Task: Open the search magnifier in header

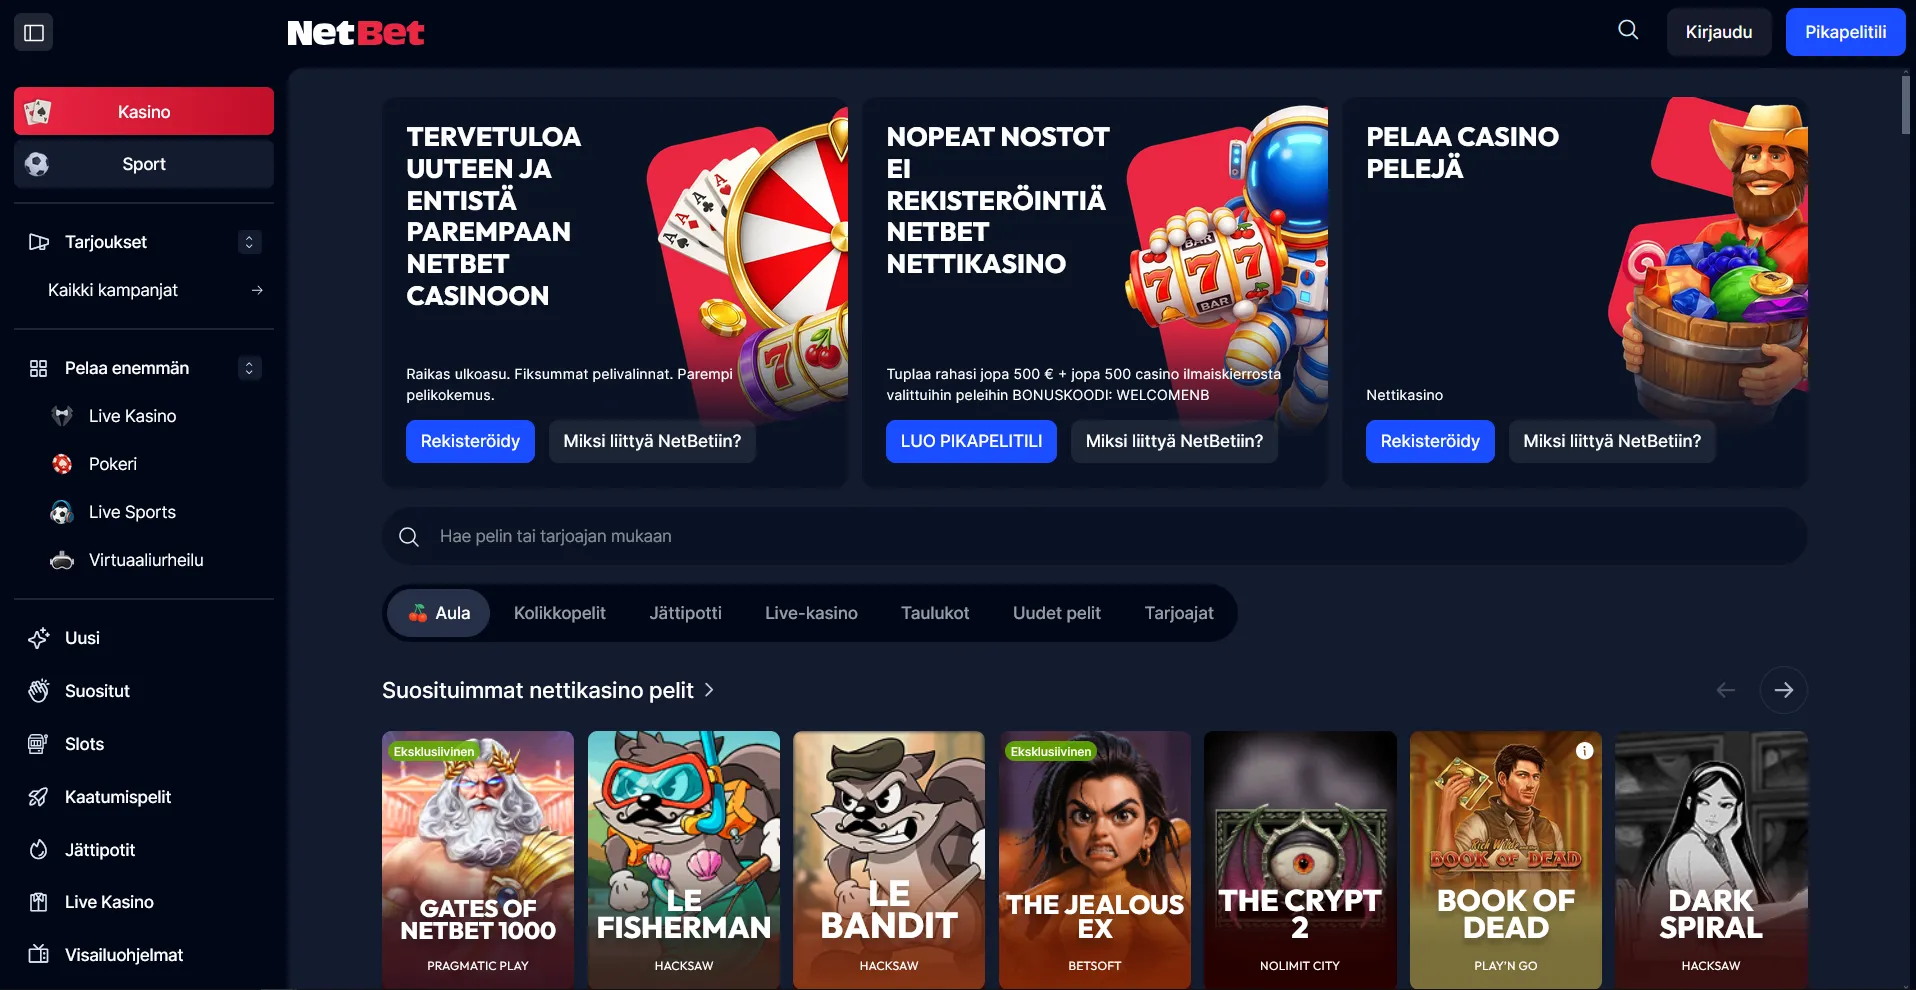Action: [x=1628, y=30]
